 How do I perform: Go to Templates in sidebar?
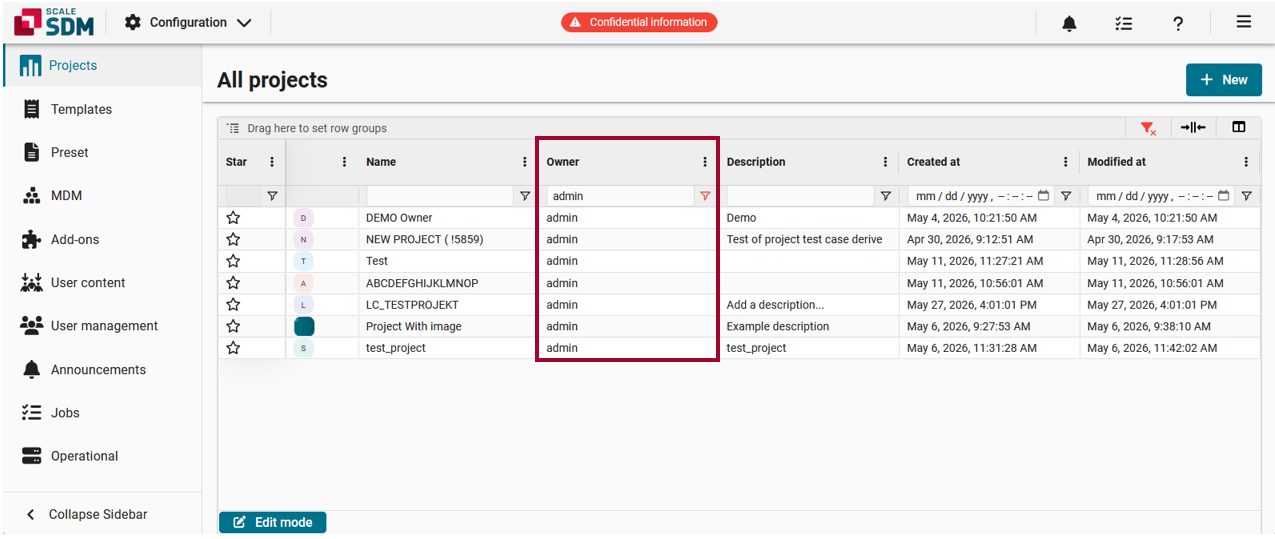pos(81,109)
